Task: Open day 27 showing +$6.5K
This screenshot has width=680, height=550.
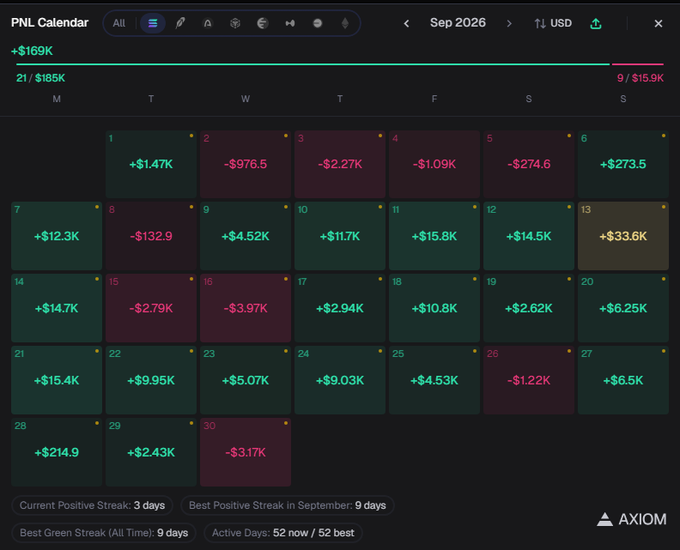Action: (x=623, y=380)
